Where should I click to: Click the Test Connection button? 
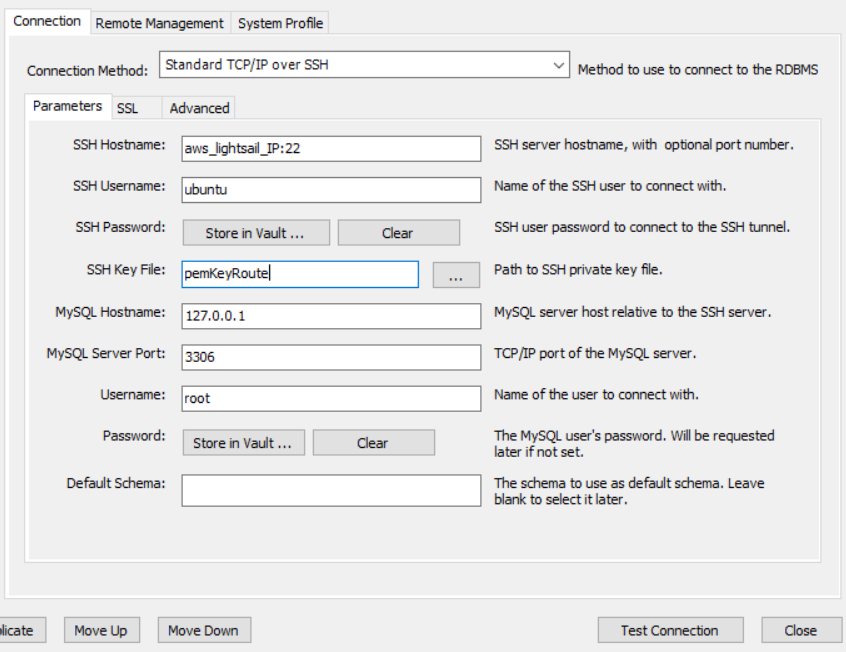point(670,630)
